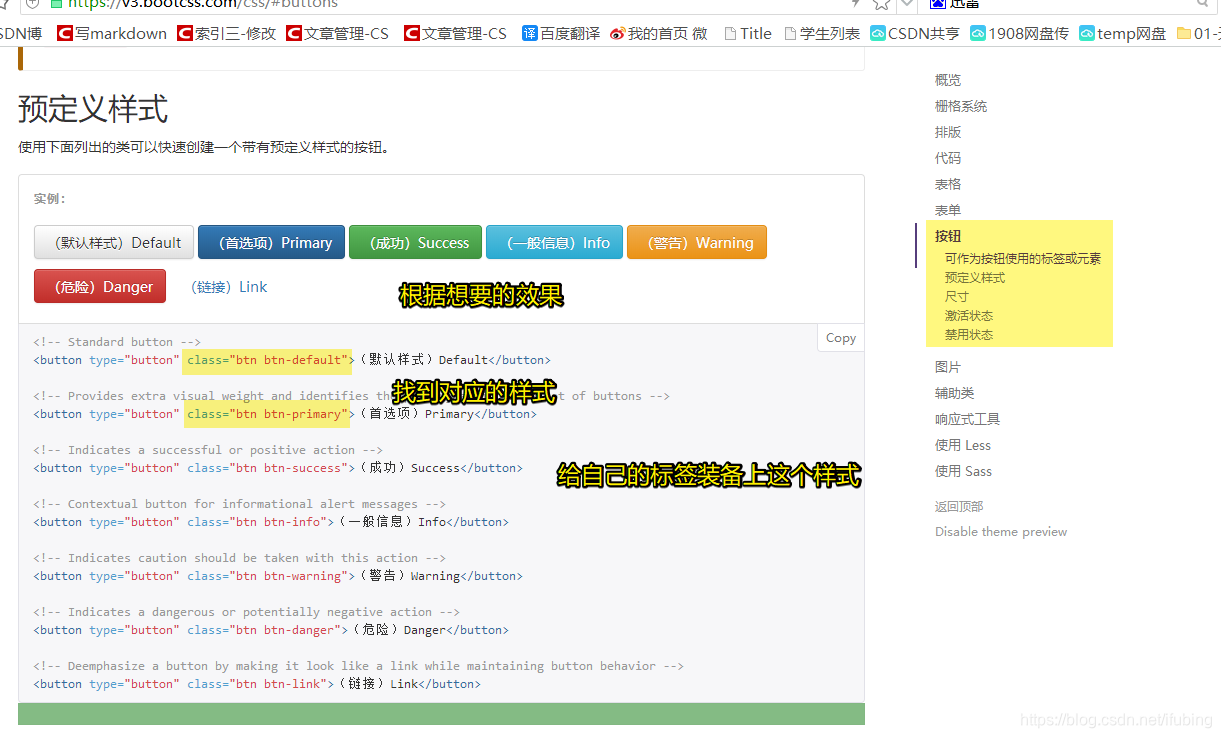Open the temp网盘 bookmark
Image resolution: width=1221 pixels, height=738 pixels.
click(1123, 33)
